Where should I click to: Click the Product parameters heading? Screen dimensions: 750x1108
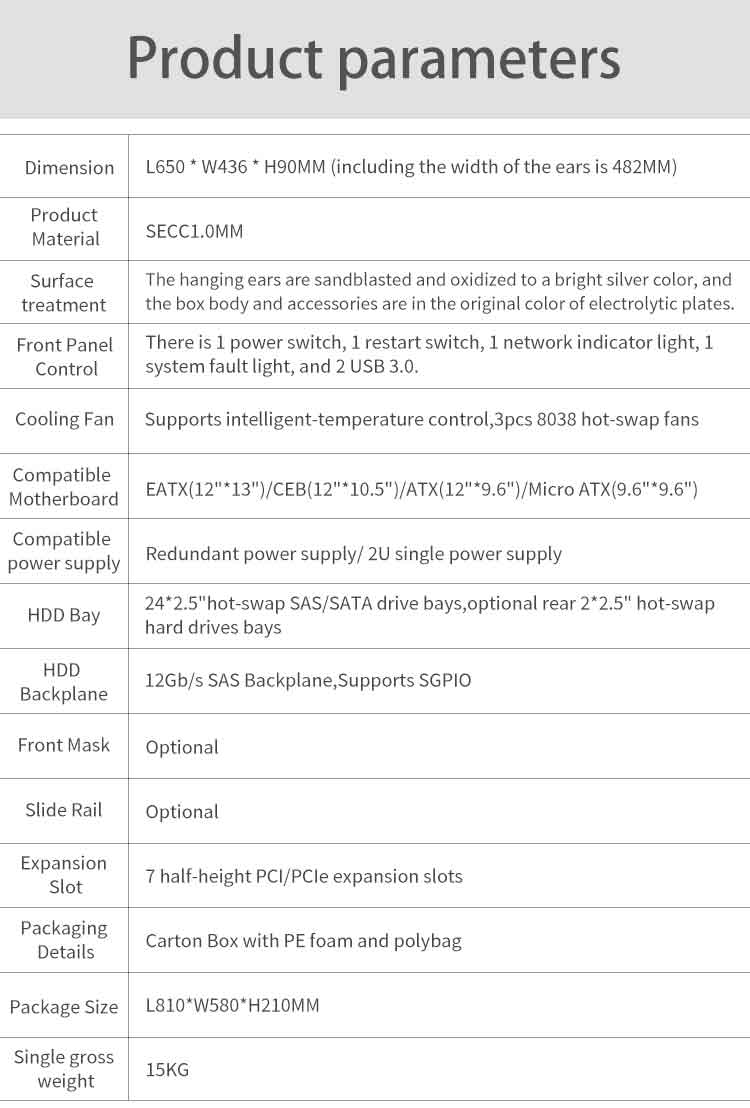pyautogui.click(x=374, y=59)
